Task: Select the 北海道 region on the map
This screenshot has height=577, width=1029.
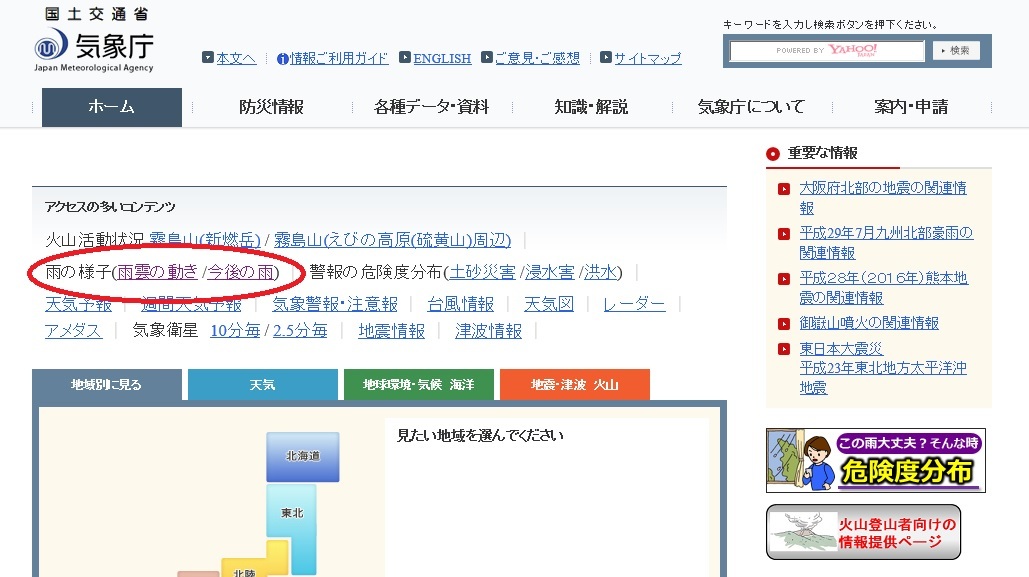Action: (x=302, y=457)
